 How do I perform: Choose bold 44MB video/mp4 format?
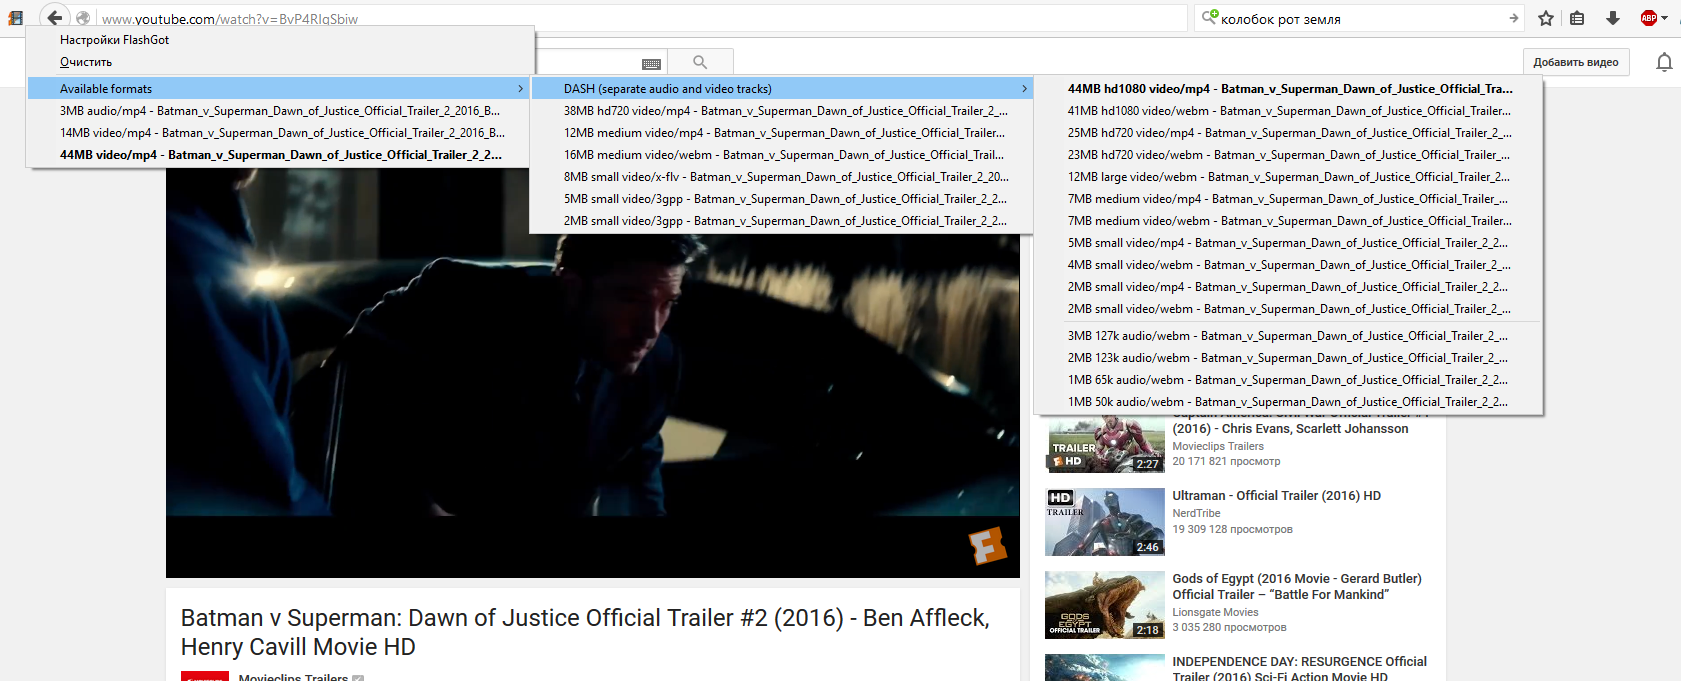281,155
